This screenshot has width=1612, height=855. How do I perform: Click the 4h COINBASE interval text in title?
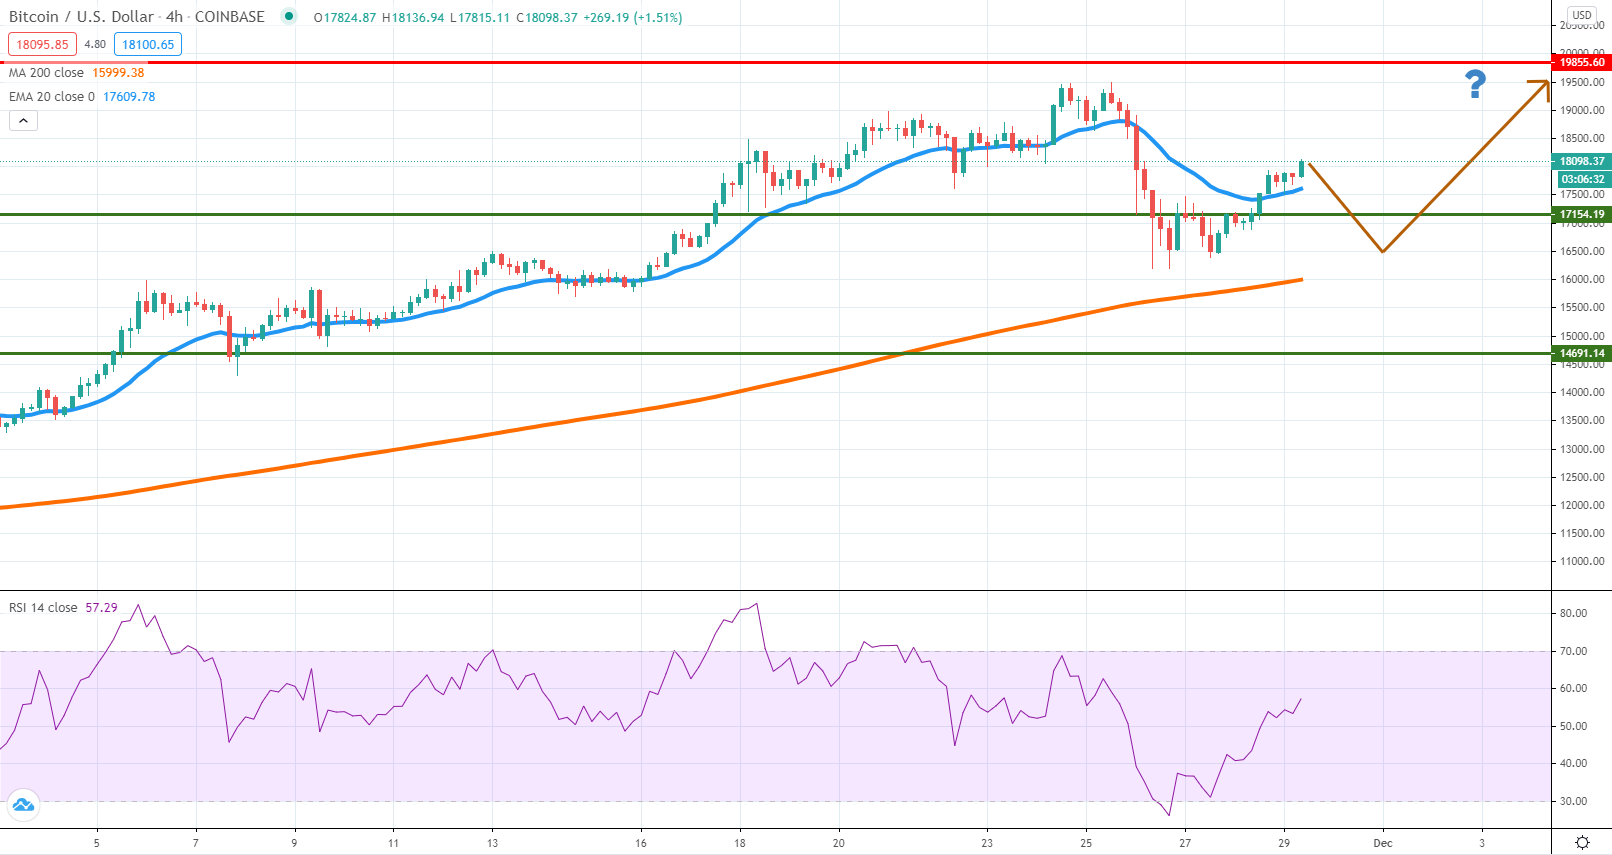point(215,17)
